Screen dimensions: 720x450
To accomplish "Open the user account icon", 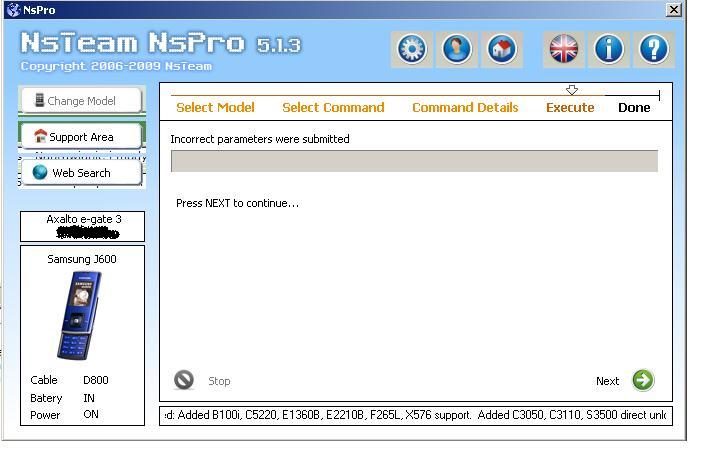I will pyautogui.click(x=456, y=49).
